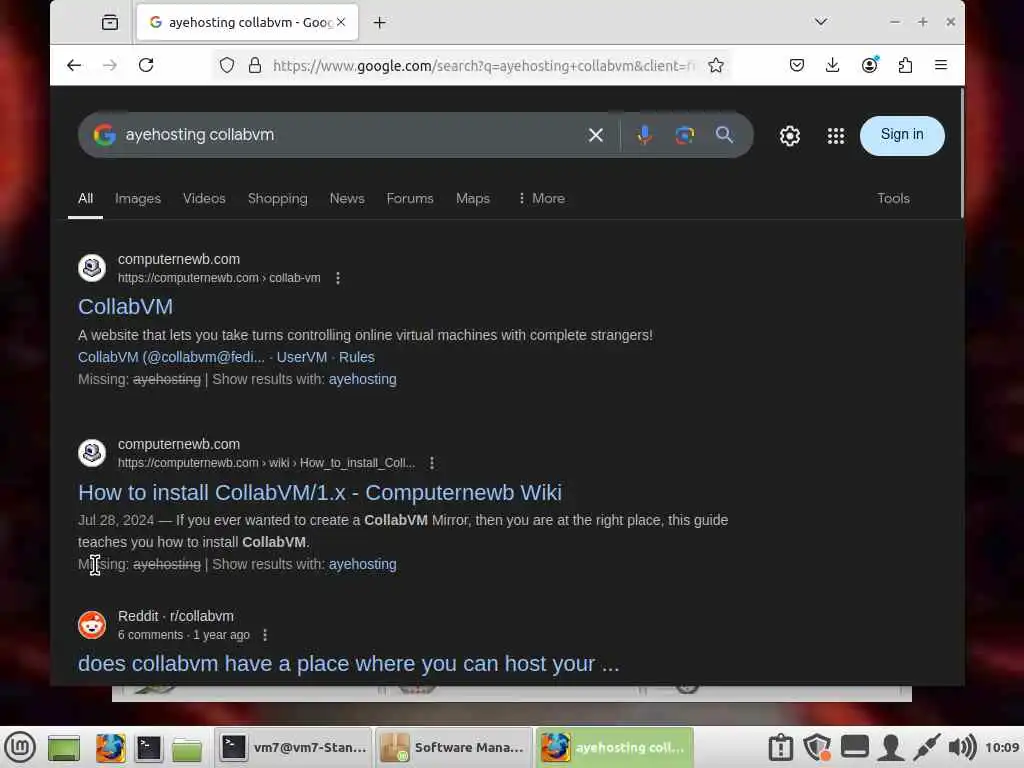
Task: Search by image with Google Lens icon
Action: tap(684, 135)
